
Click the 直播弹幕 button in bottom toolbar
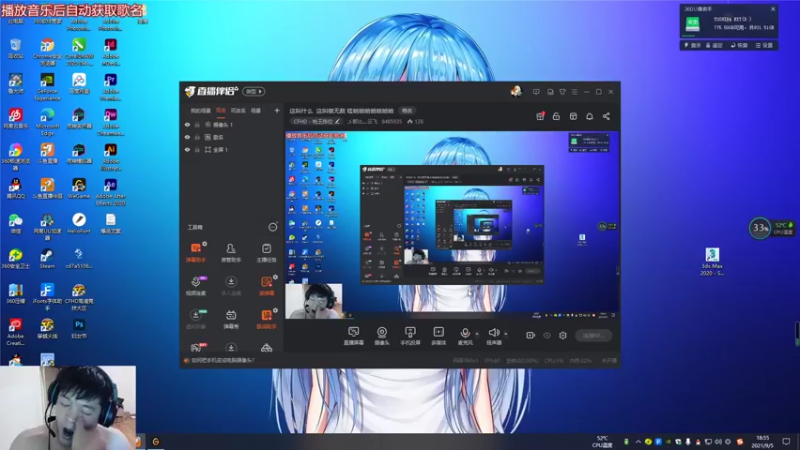click(x=353, y=336)
